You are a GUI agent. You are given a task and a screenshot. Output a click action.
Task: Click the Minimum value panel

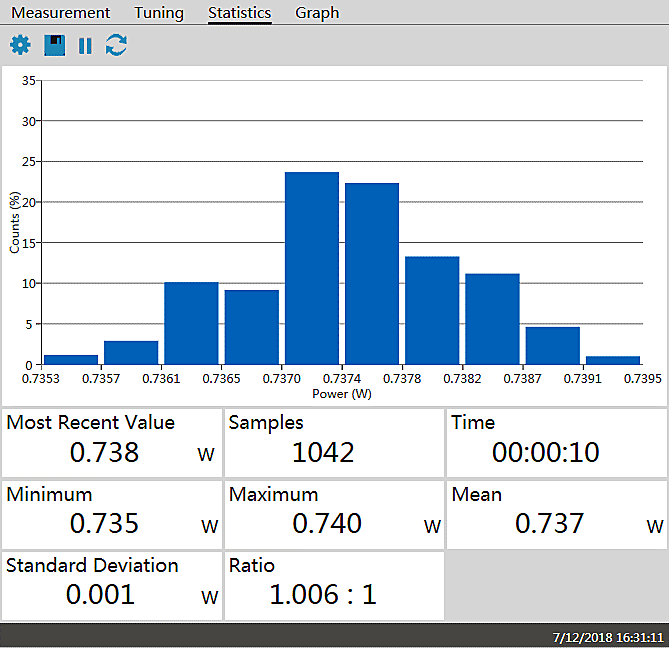click(111, 514)
